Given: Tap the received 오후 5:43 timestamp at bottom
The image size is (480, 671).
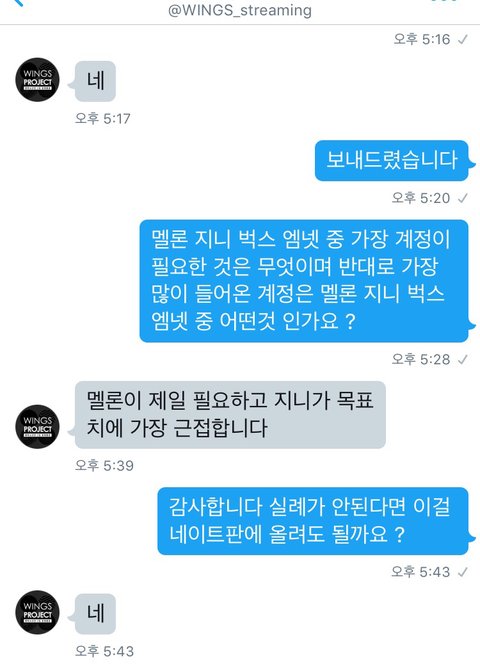Looking at the screenshot, I should tap(104, 651).
